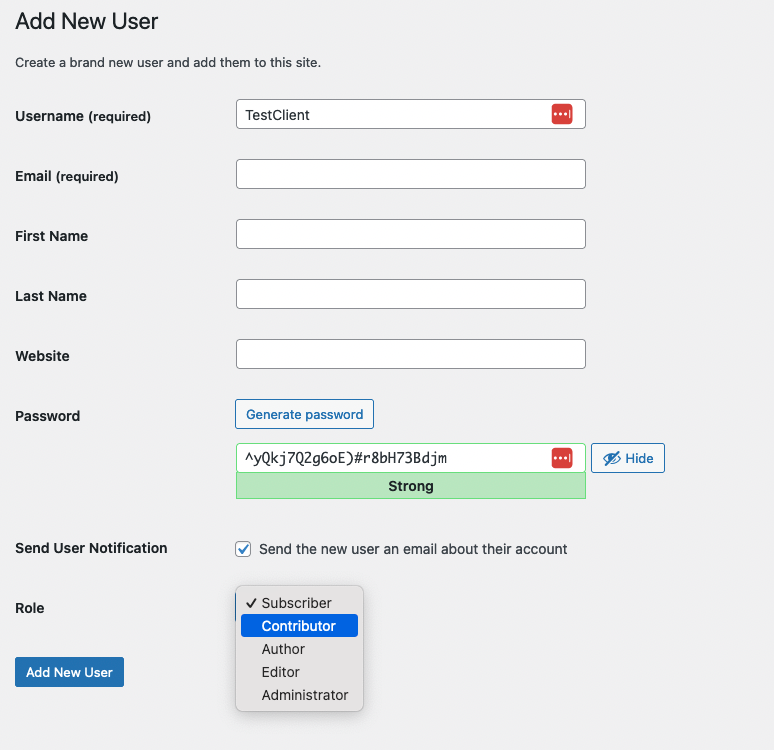Click the First Name label
Screen dimensions: 774x750
click(x=51, y=236)
